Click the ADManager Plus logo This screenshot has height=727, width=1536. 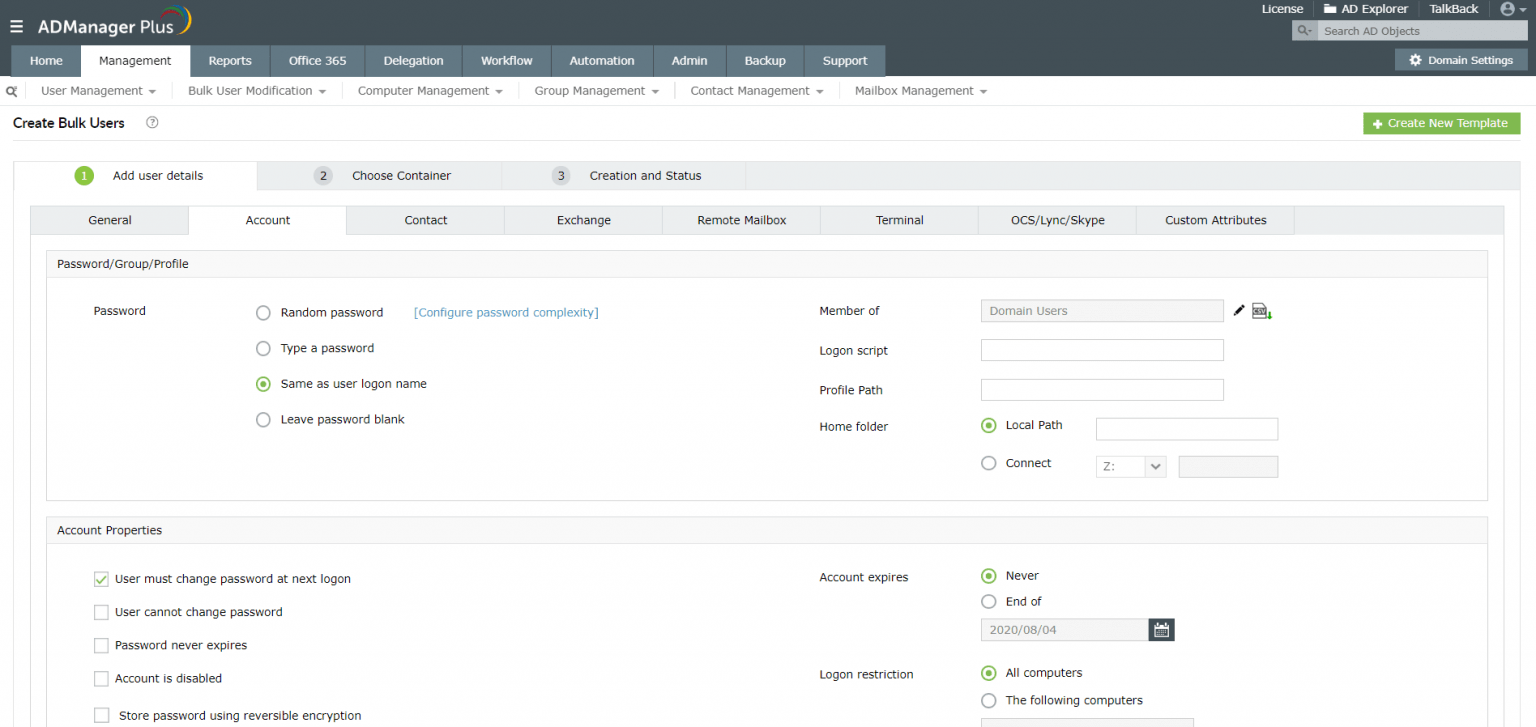[113, 23]
